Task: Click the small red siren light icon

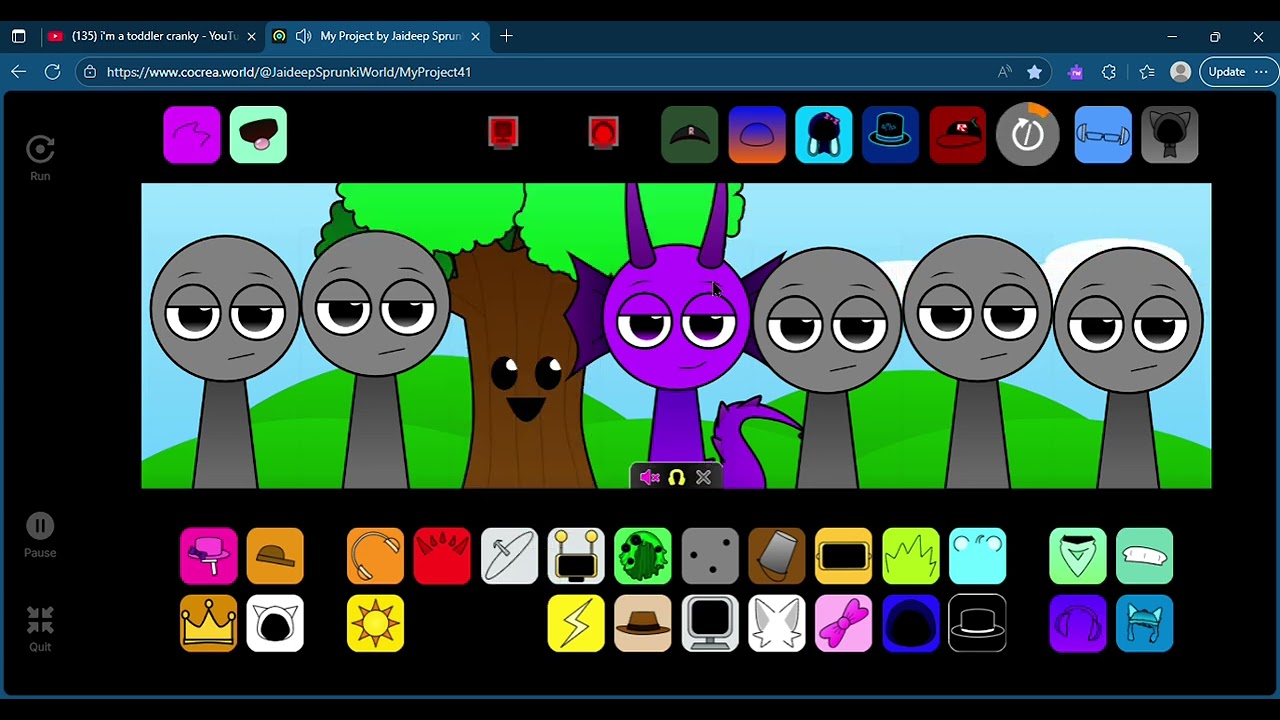Action: click(603, 132)
